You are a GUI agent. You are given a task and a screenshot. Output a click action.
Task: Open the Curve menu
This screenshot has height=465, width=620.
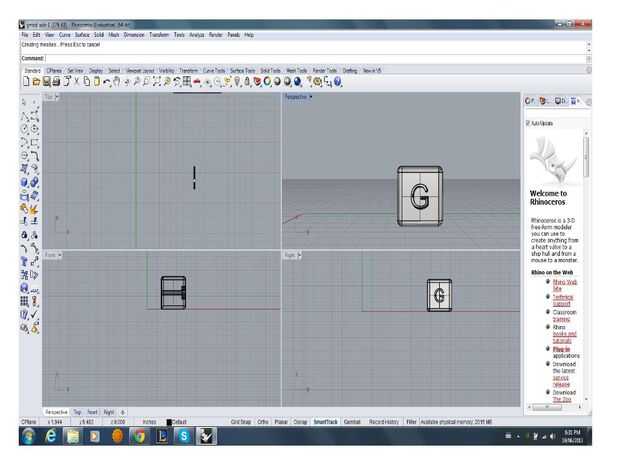pos(64,35)
